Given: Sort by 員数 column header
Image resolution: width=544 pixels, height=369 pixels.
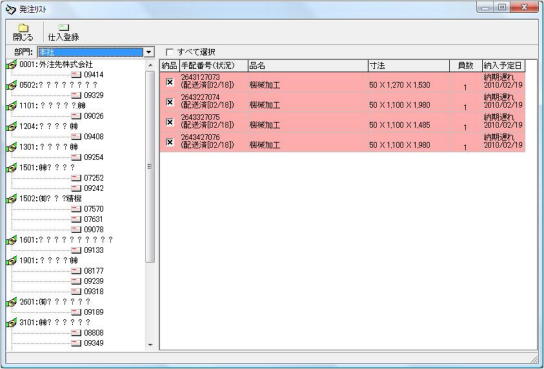Looking at the screenshot, I should point(466,66).
